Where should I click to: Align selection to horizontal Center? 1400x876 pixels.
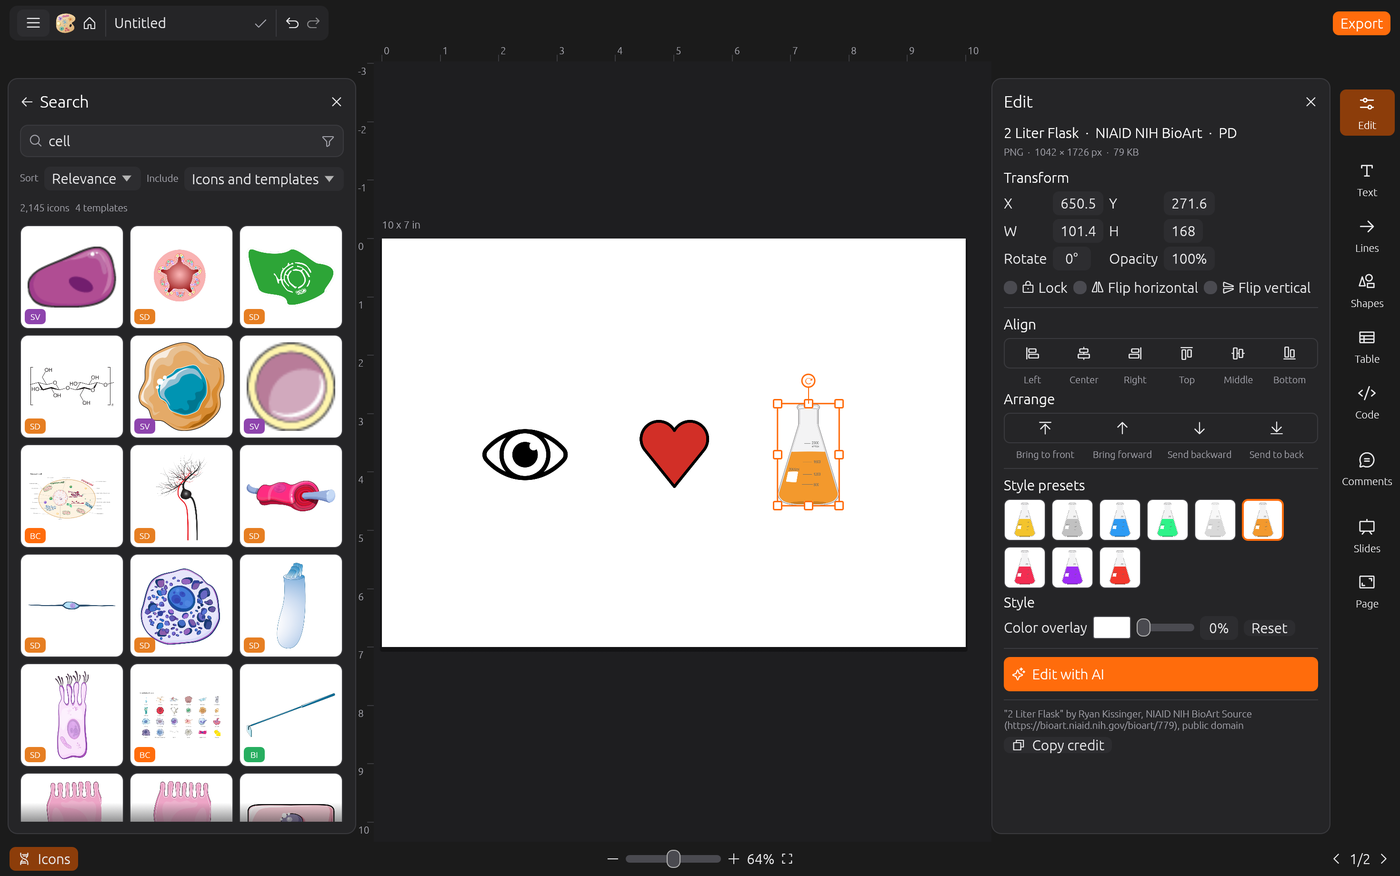click(1083, 353)
